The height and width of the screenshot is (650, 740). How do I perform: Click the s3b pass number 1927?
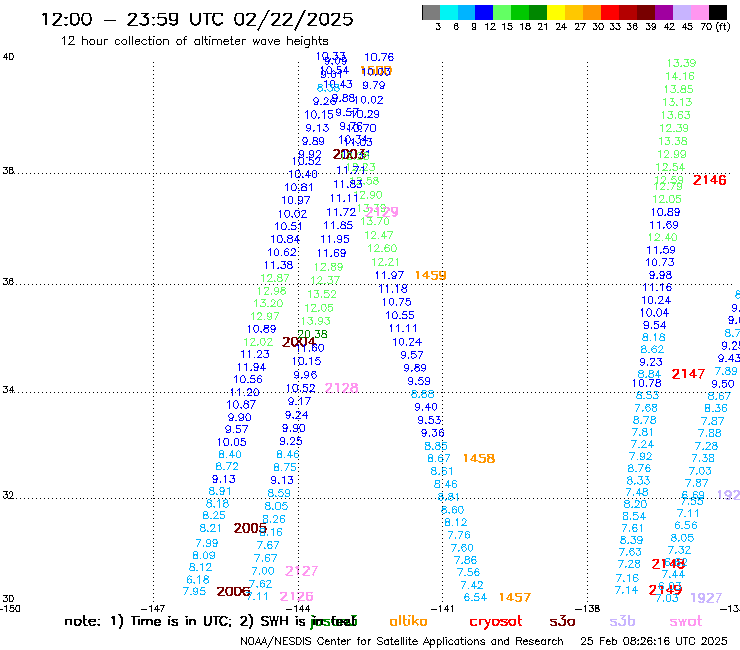click(706, 598)
